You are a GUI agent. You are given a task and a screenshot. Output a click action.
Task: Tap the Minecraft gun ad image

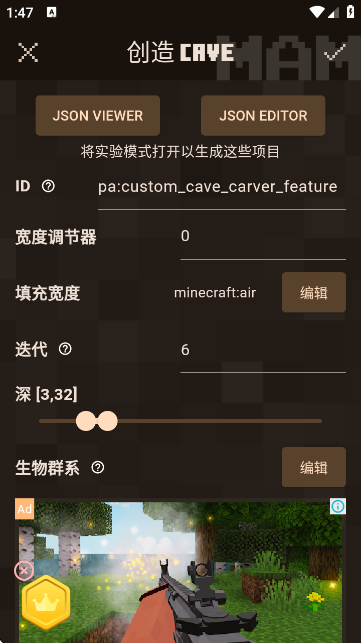180,571
